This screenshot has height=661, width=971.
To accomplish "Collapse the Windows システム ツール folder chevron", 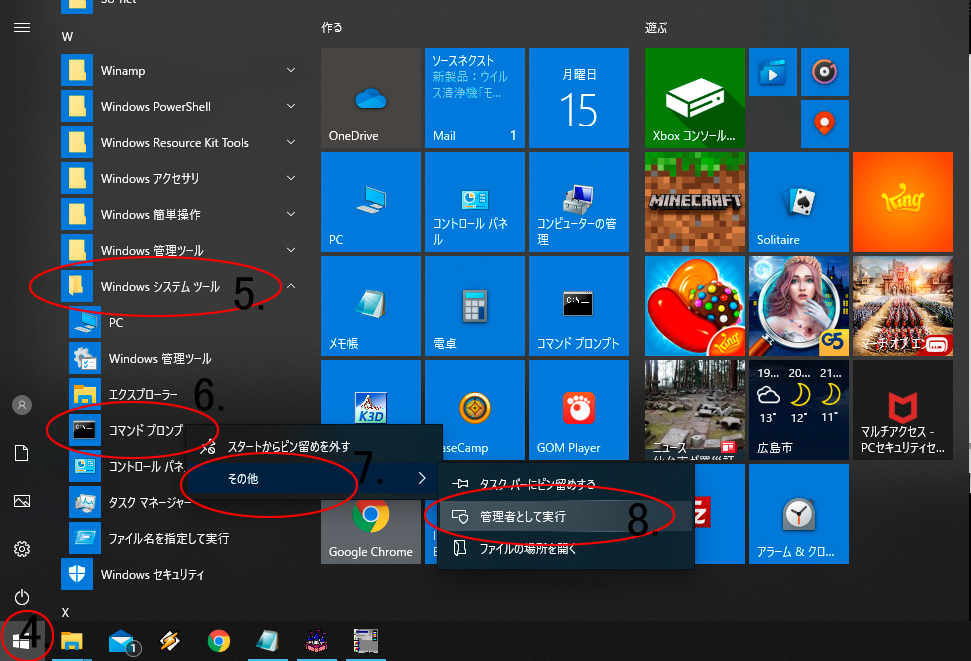I will pos(290,286).
